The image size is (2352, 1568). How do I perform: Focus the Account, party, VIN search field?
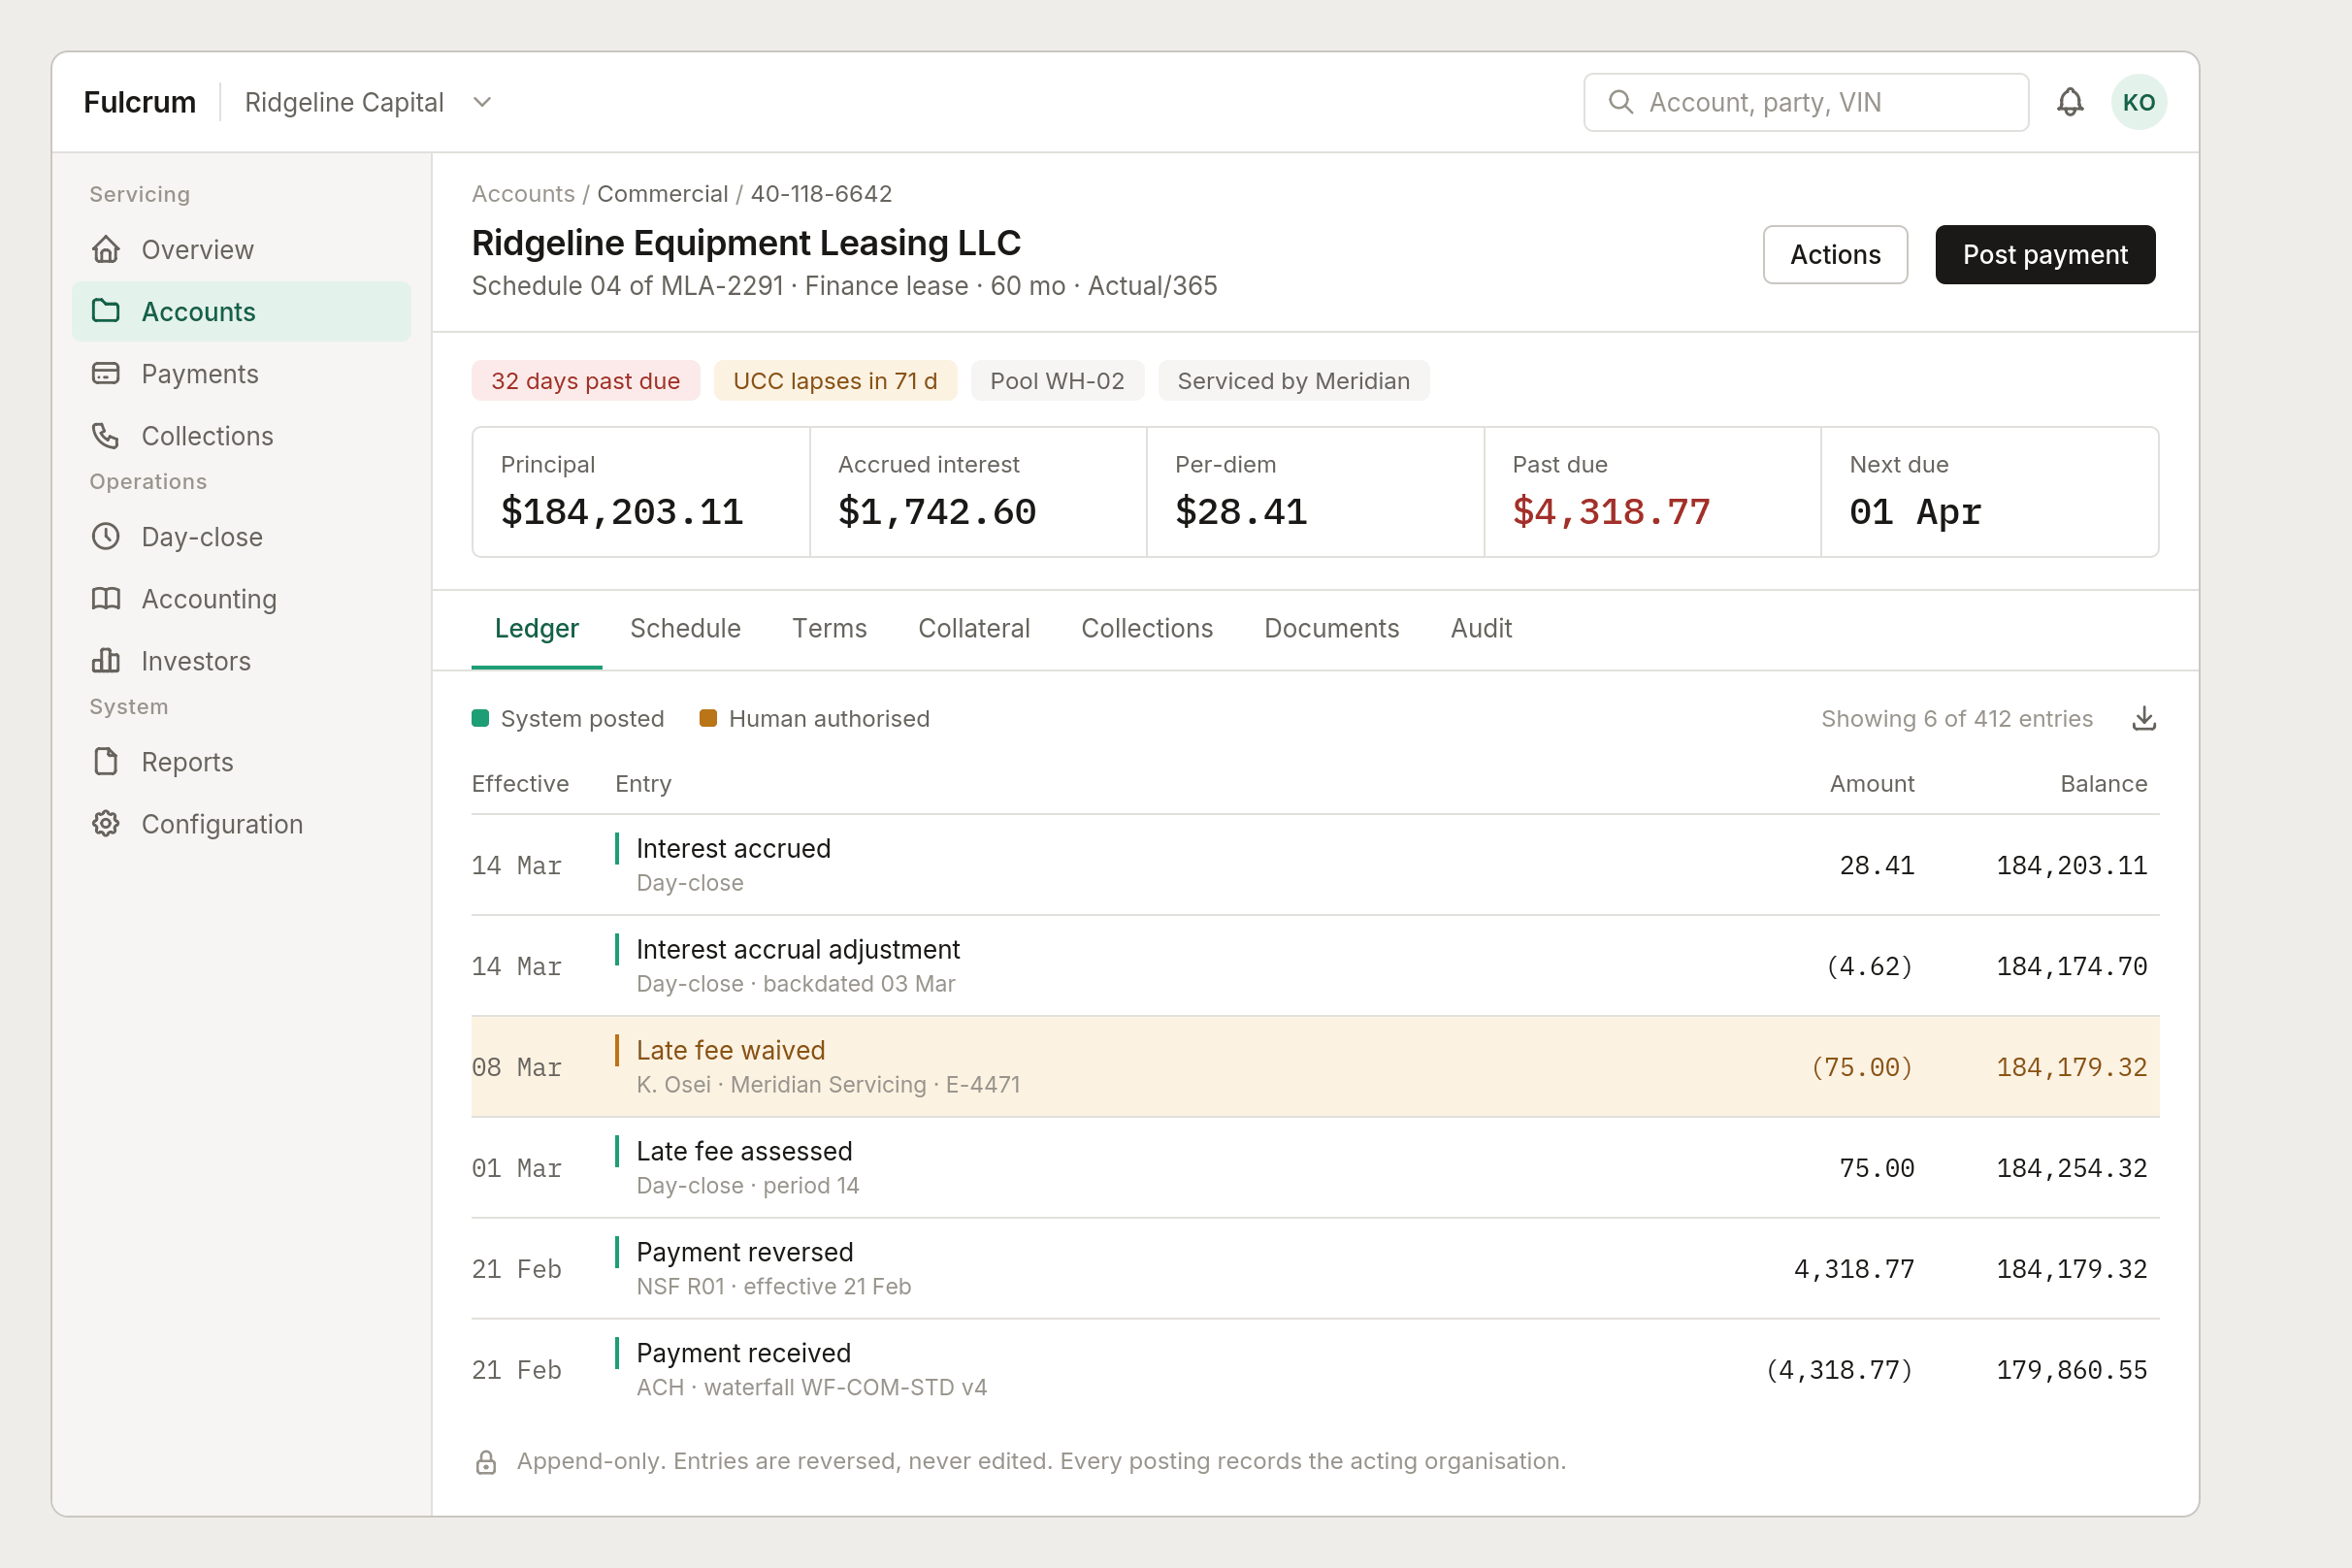[1806, 102]
